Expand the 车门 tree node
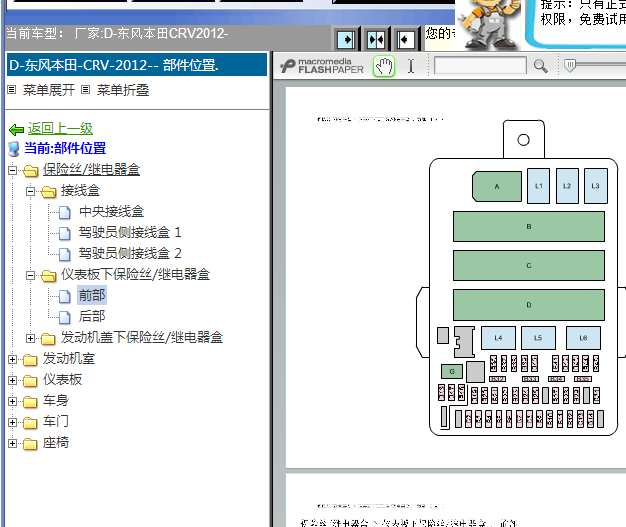The height and width of the screenshot is (527, 626). [12, 422]
